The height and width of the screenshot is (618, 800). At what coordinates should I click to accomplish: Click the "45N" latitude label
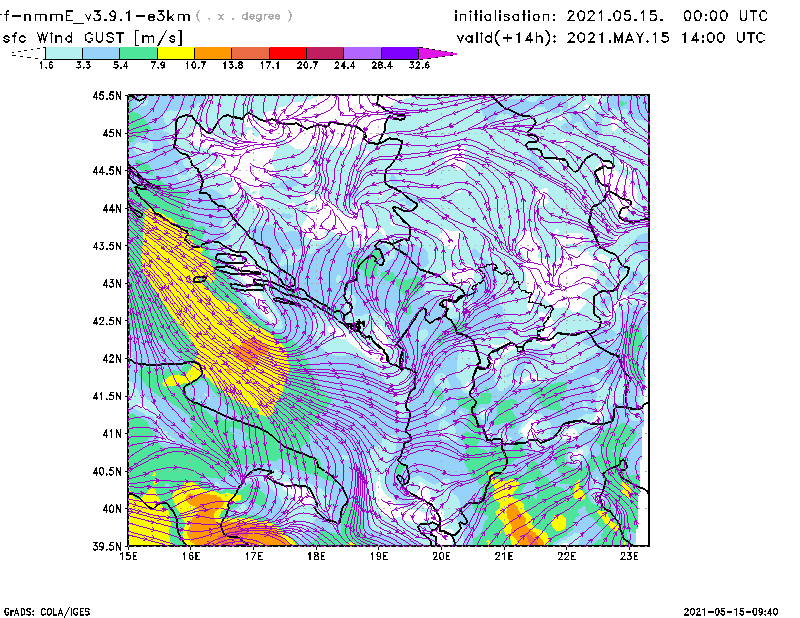click(x=112, y=133)
